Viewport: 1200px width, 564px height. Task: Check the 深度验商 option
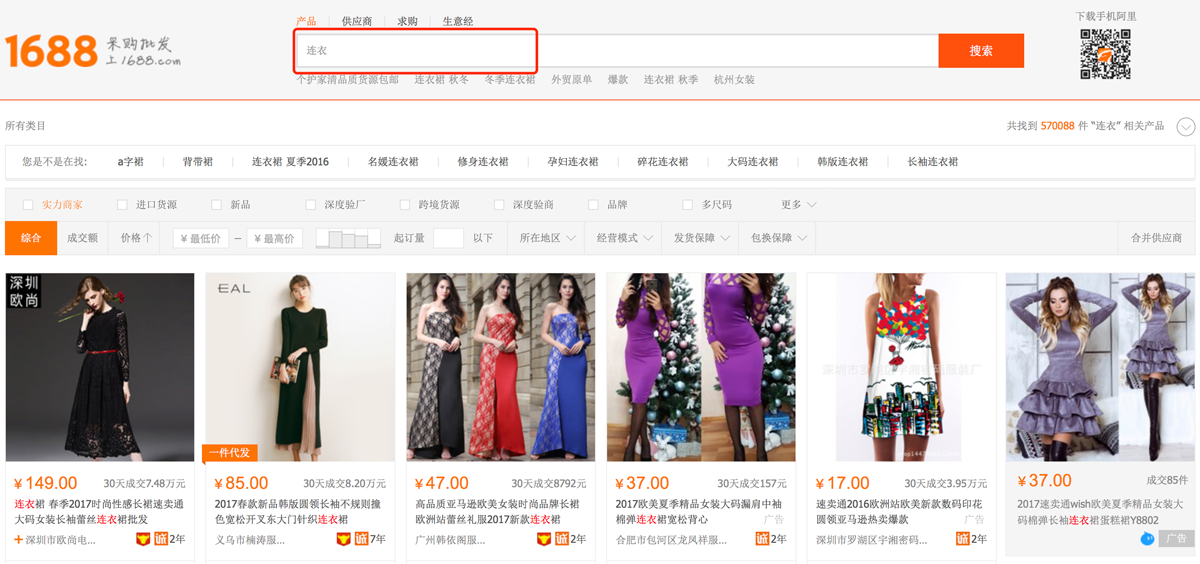(499, 205)
